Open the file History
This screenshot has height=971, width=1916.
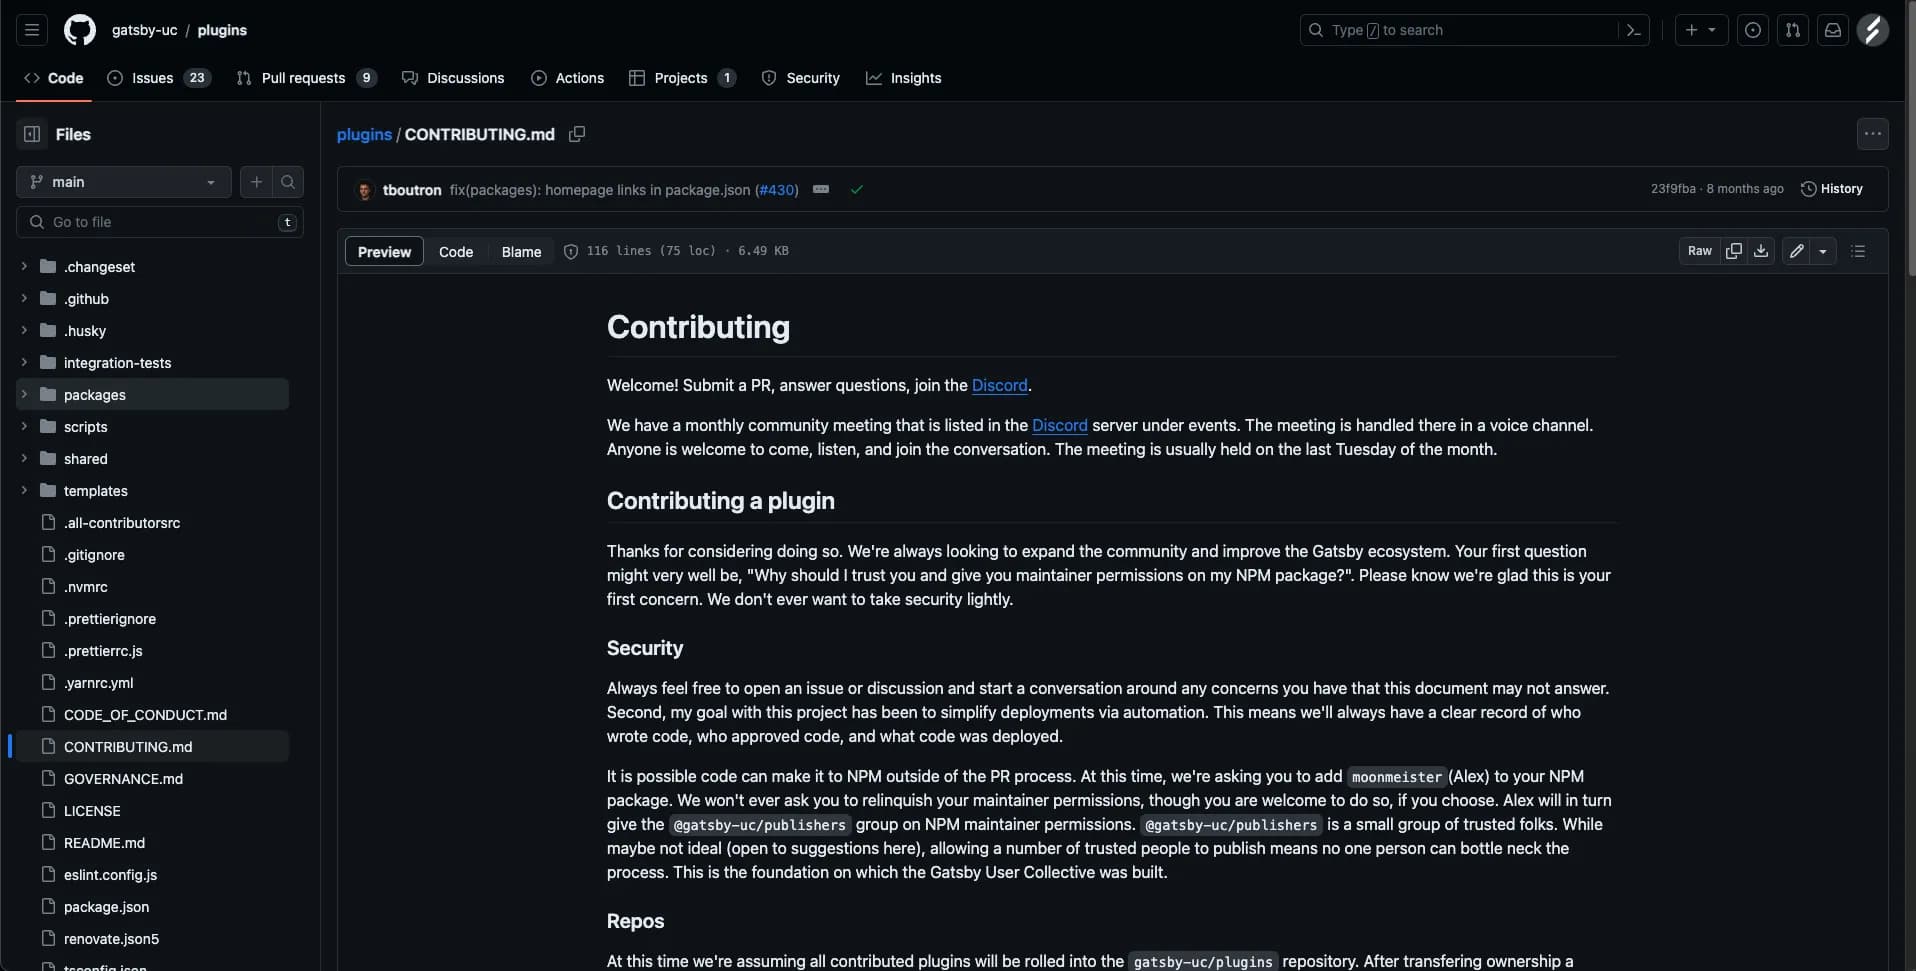point(1832,189)
